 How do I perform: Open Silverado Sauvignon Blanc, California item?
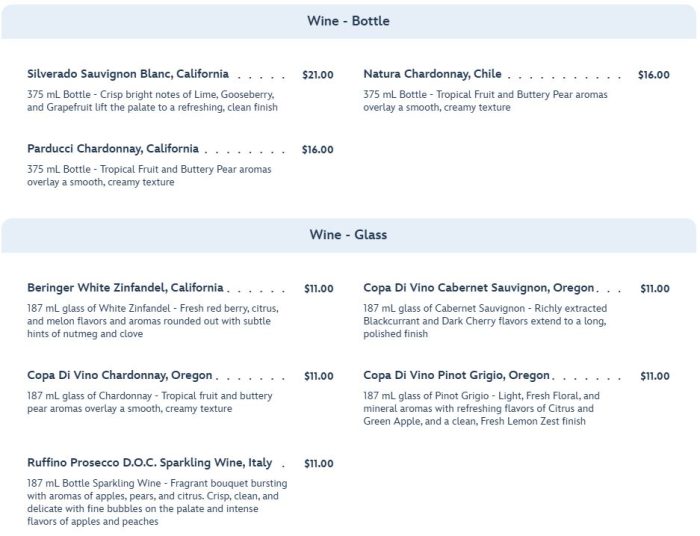tap(128, 74)
